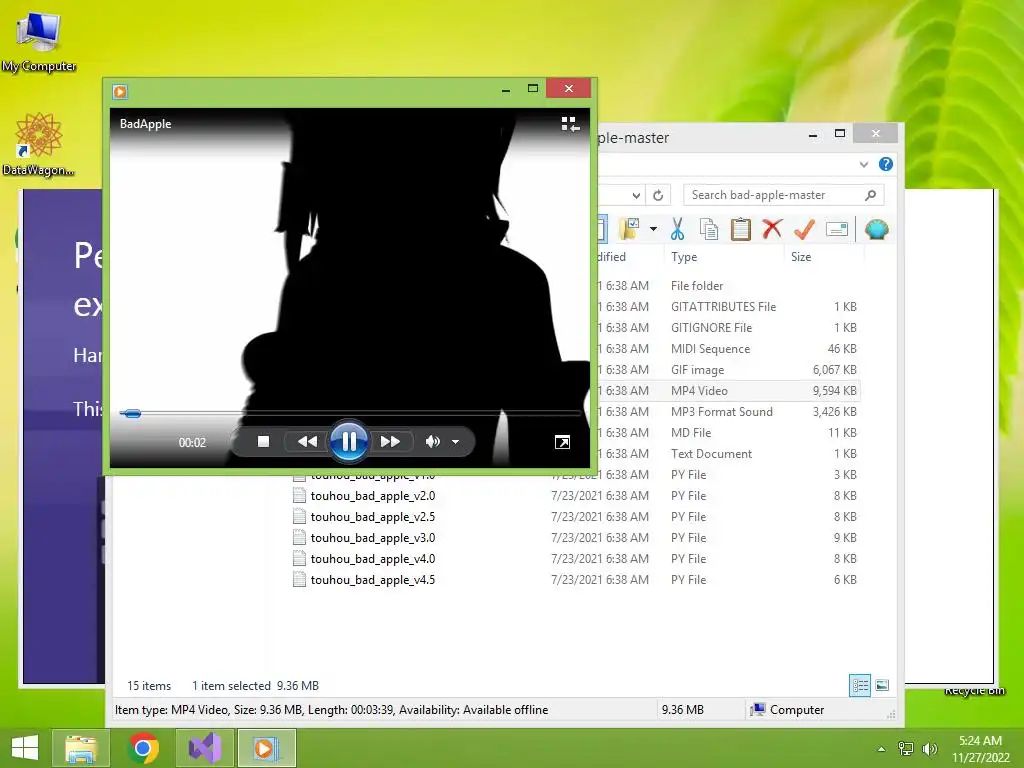Stop the video playback
The image size is (1024, 768).
(x=263, y=441)
